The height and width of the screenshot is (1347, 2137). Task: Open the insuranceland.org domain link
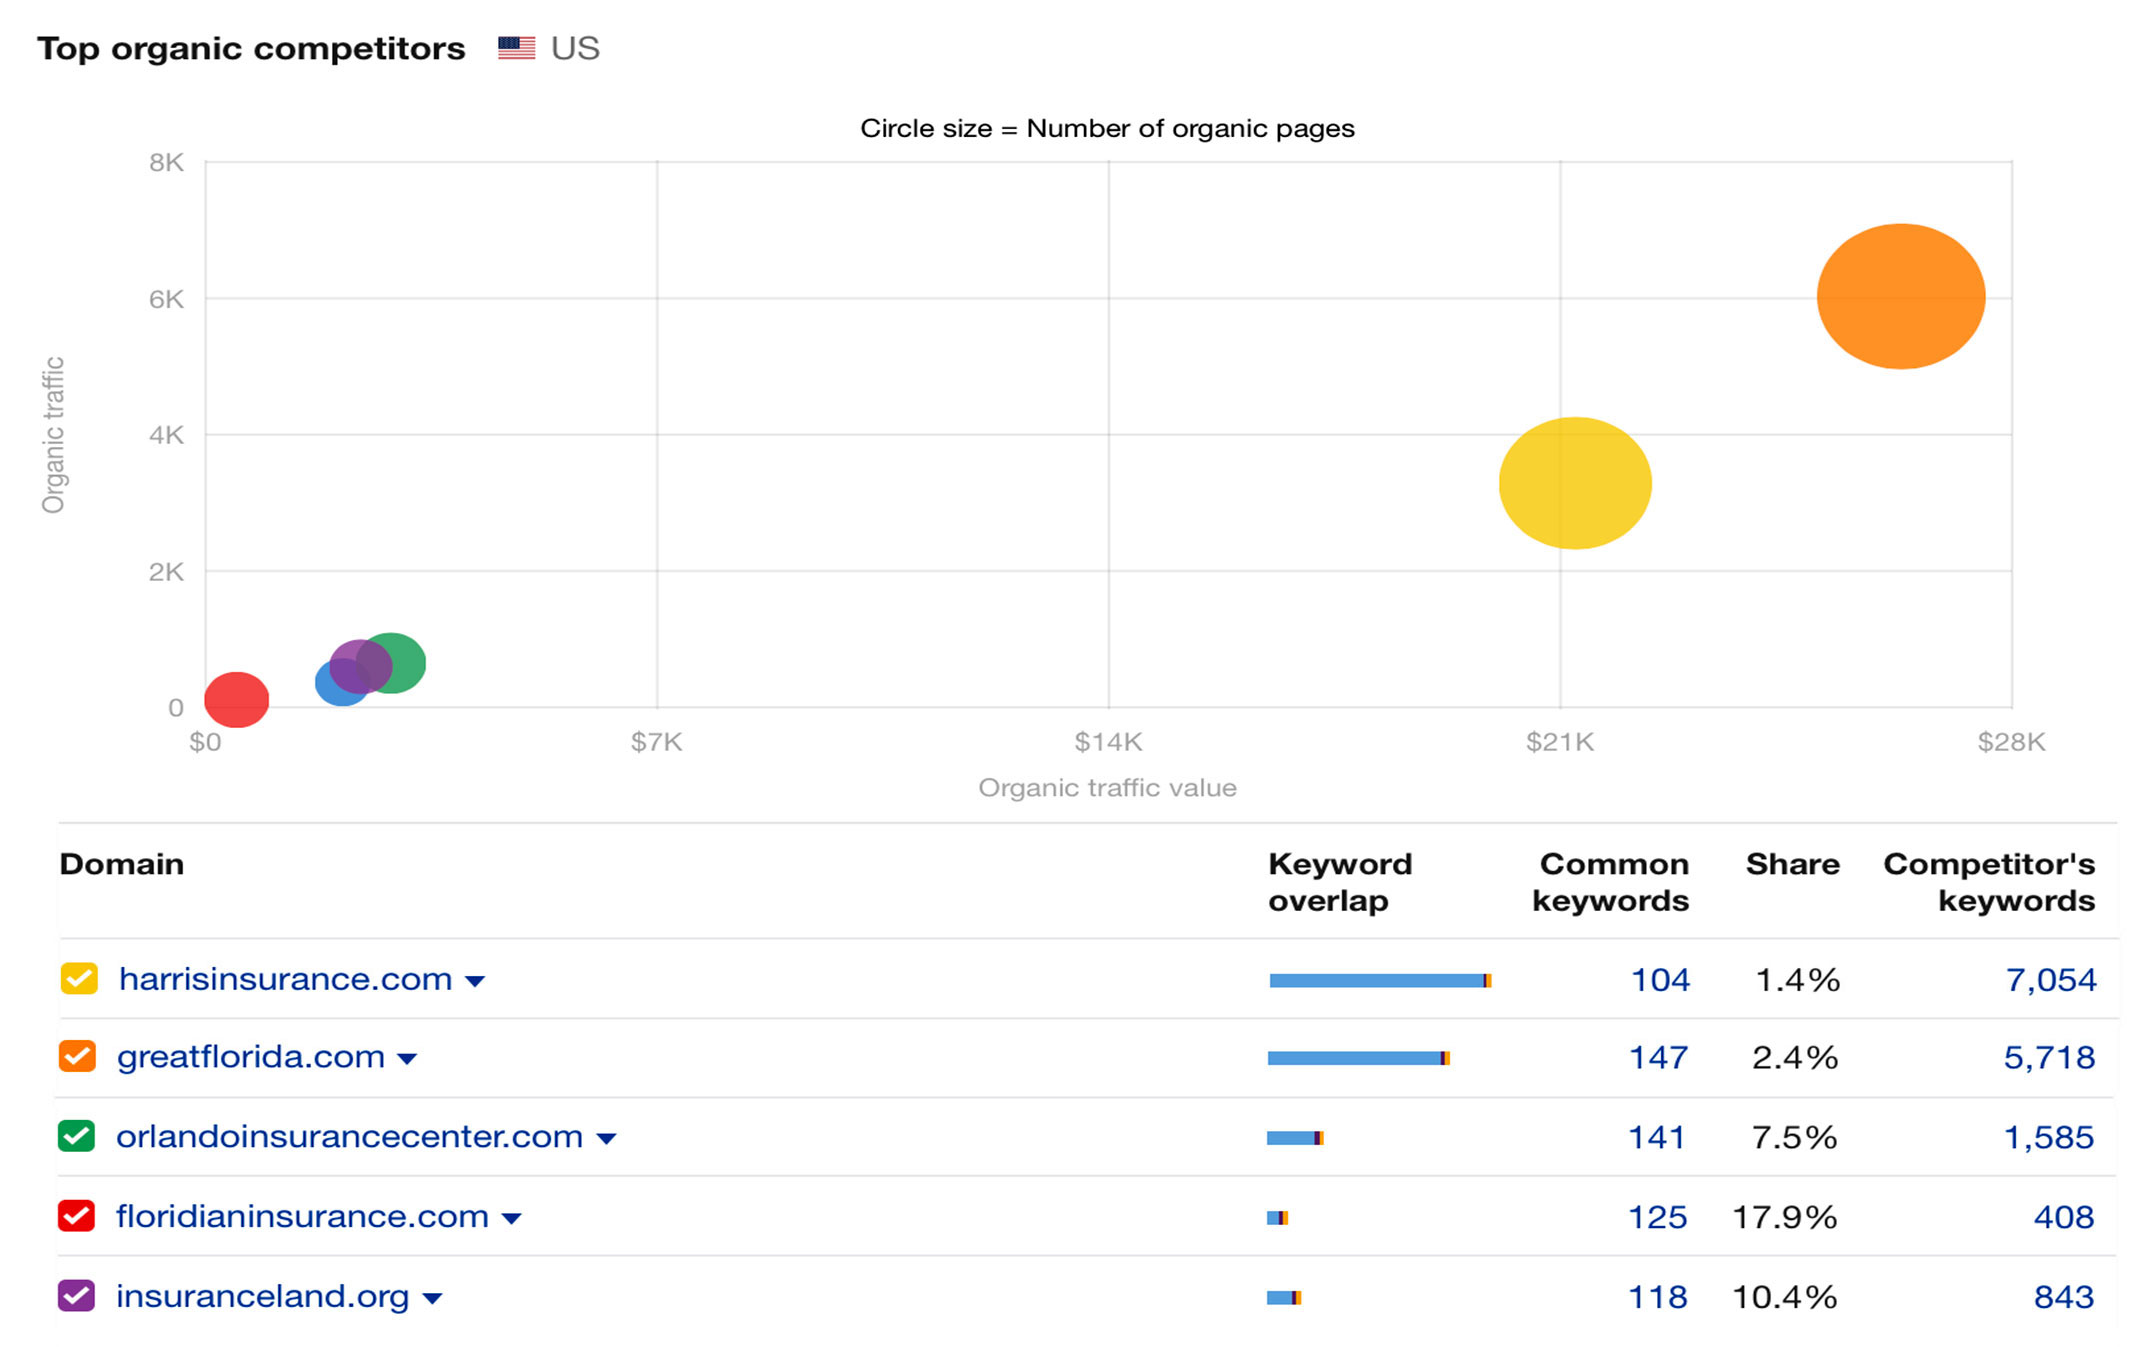pyautogui.click(x=263, y=1296)
